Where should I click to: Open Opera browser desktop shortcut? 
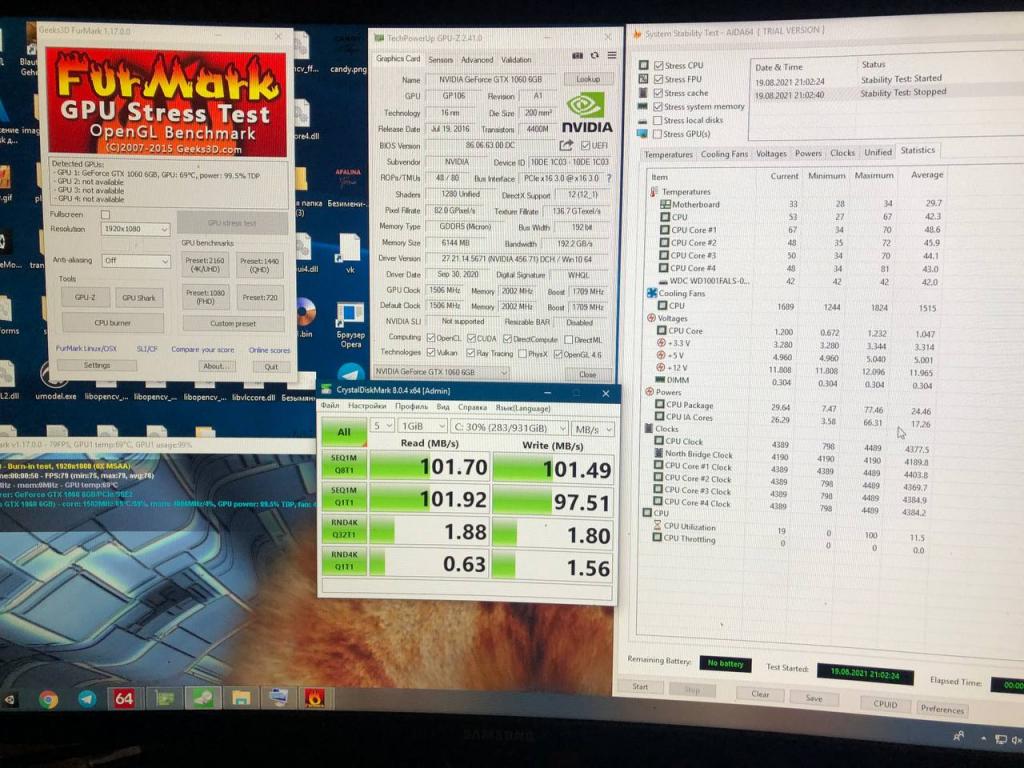[x=350, y=324]
